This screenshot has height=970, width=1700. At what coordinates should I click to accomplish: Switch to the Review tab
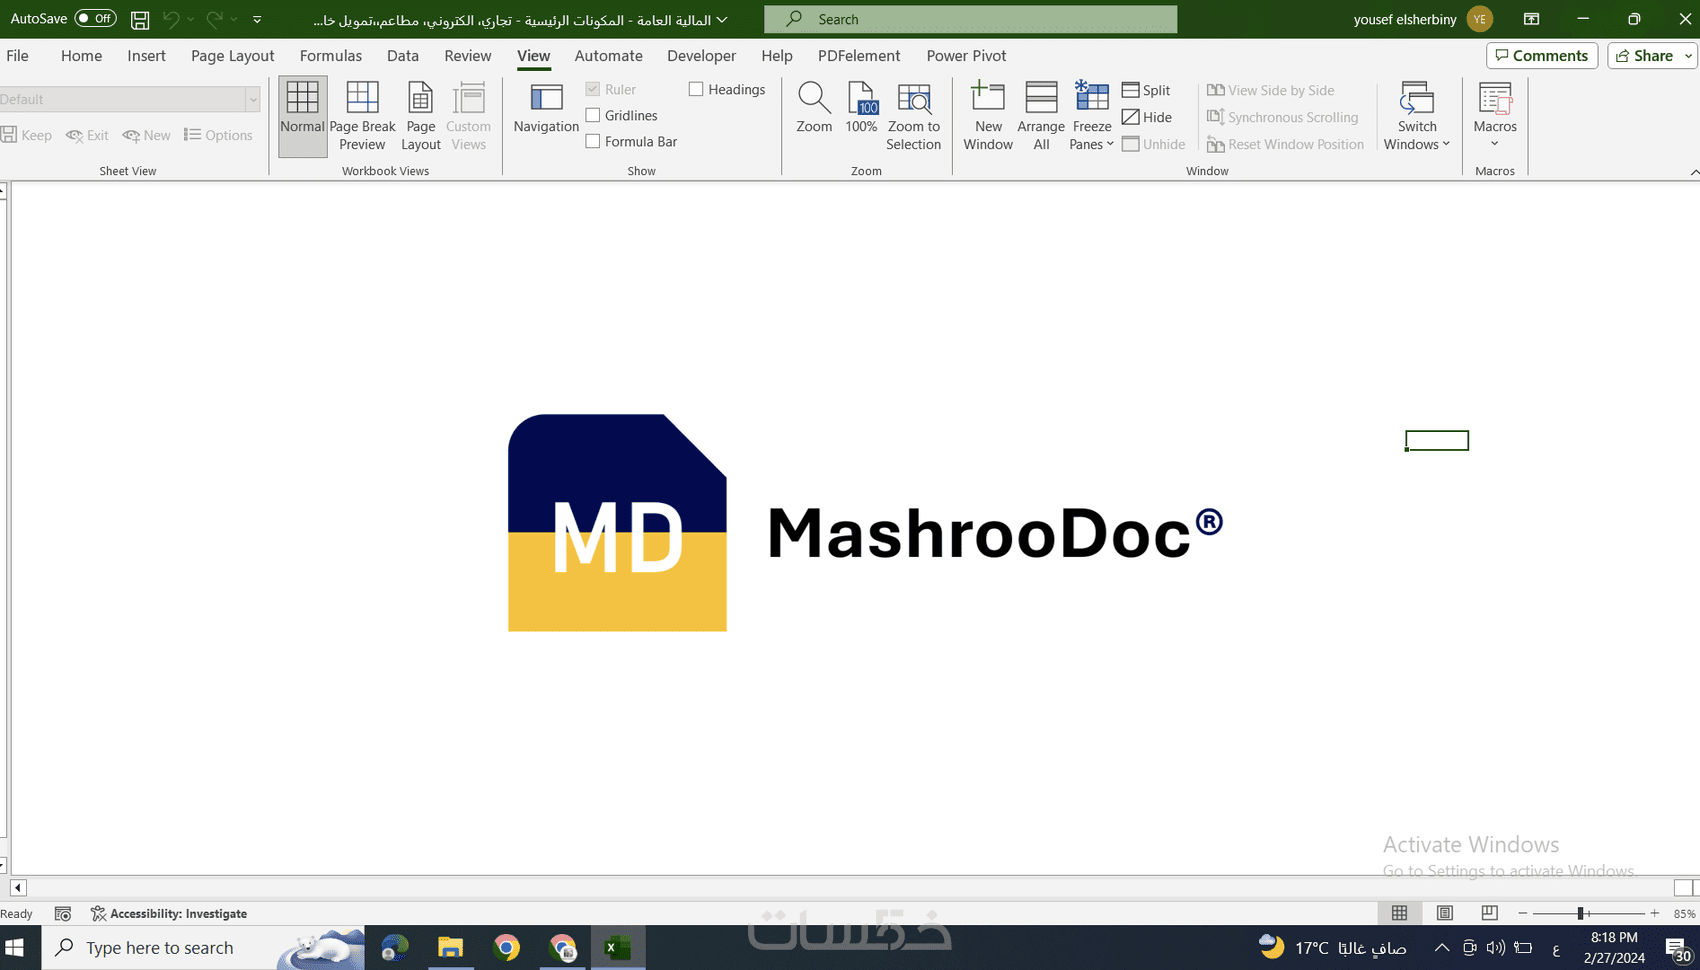tap(468, 56)
